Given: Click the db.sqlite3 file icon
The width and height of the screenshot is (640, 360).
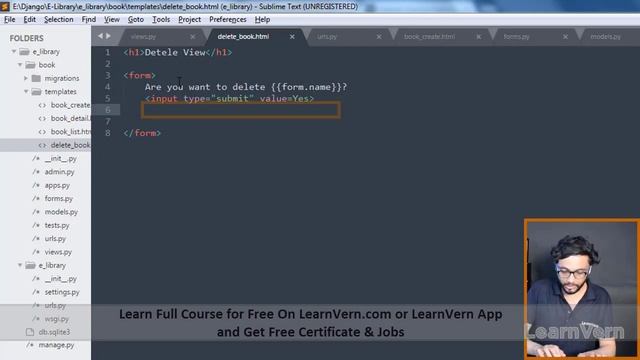Looking at the screenshot, I should coord(30,332).
